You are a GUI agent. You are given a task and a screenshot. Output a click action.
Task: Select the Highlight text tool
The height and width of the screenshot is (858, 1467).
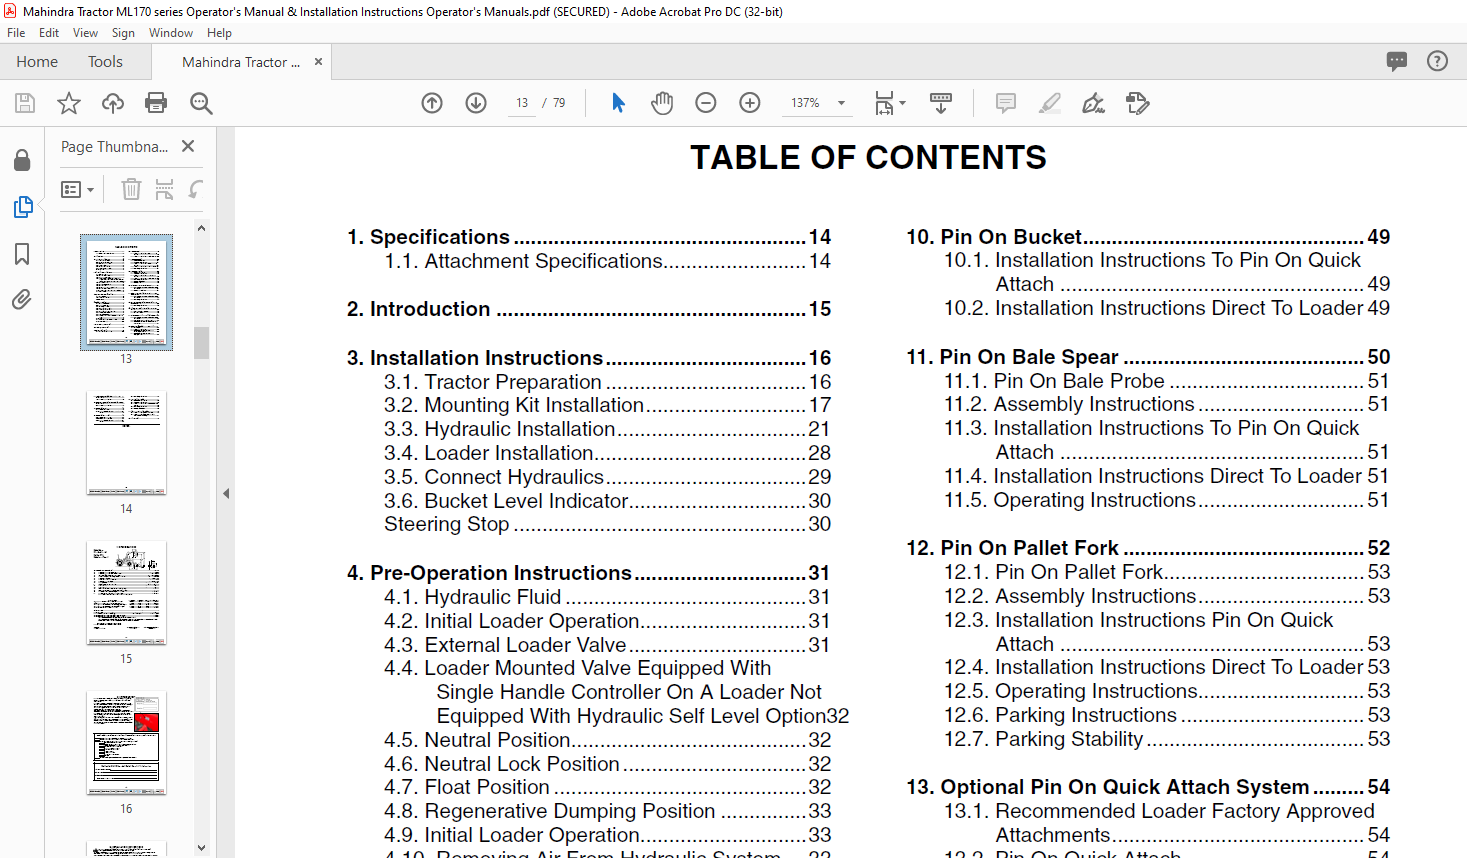click(x=1050, y=103)
